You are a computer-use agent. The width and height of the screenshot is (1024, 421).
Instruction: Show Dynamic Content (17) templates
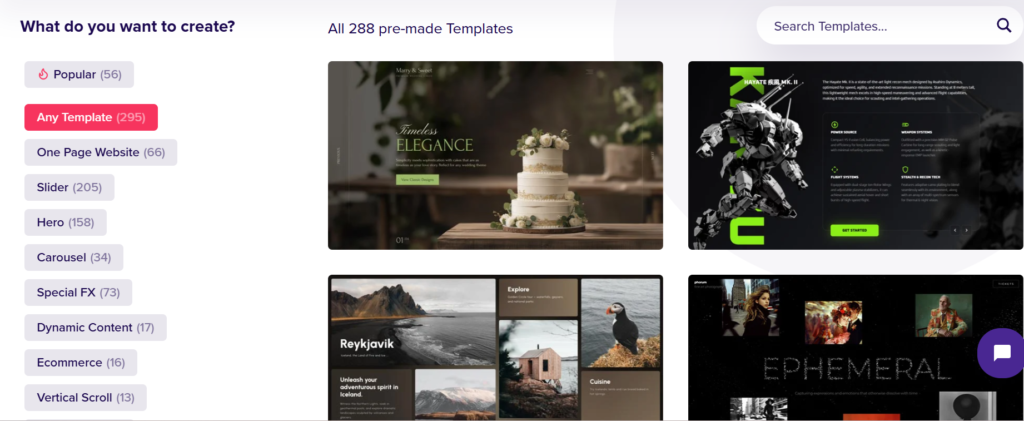tap(95, 328)
